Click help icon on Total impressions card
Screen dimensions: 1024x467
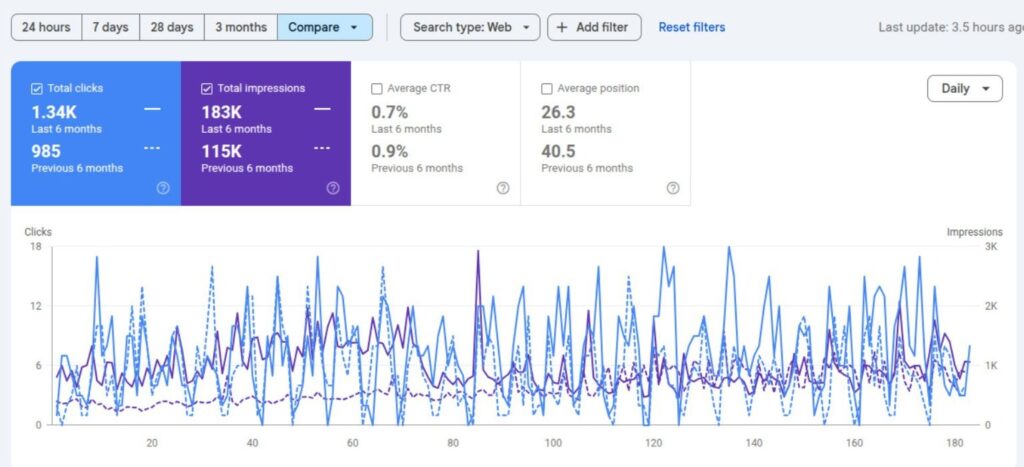(x=333, y=188)
